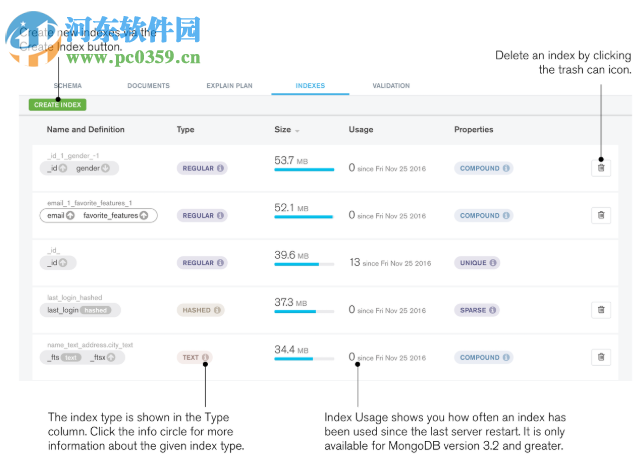Click the UNIQUE property badge label
Image resolution: width=636 pixels, height=471 pixels.
pos(473,263)
